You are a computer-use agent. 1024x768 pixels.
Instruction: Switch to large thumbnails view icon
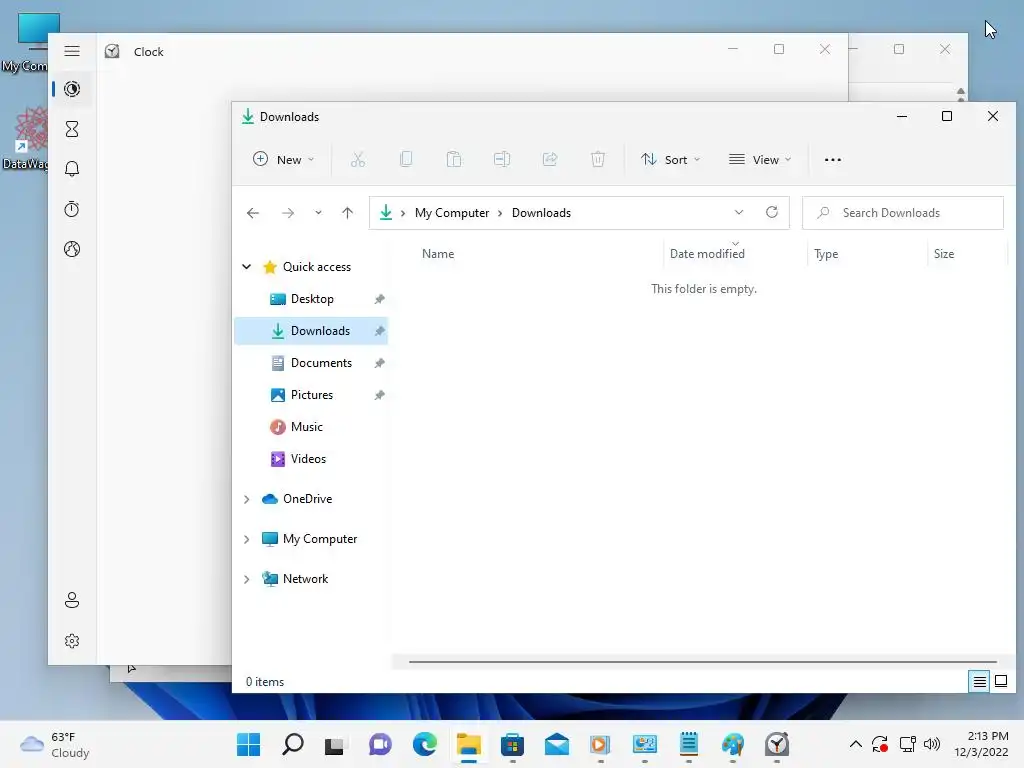click(1001, 682)
